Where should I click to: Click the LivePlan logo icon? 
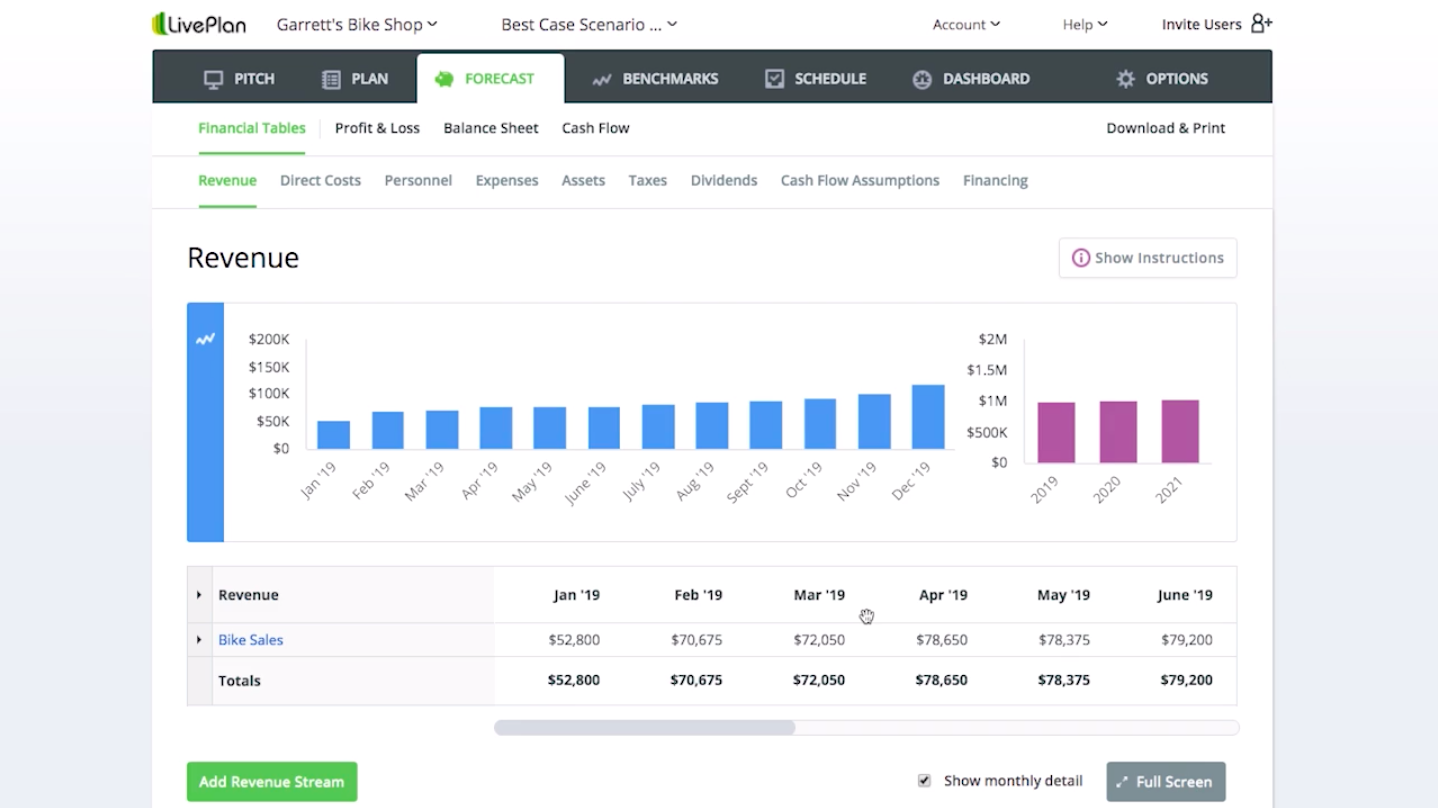(x=159, y=24)
